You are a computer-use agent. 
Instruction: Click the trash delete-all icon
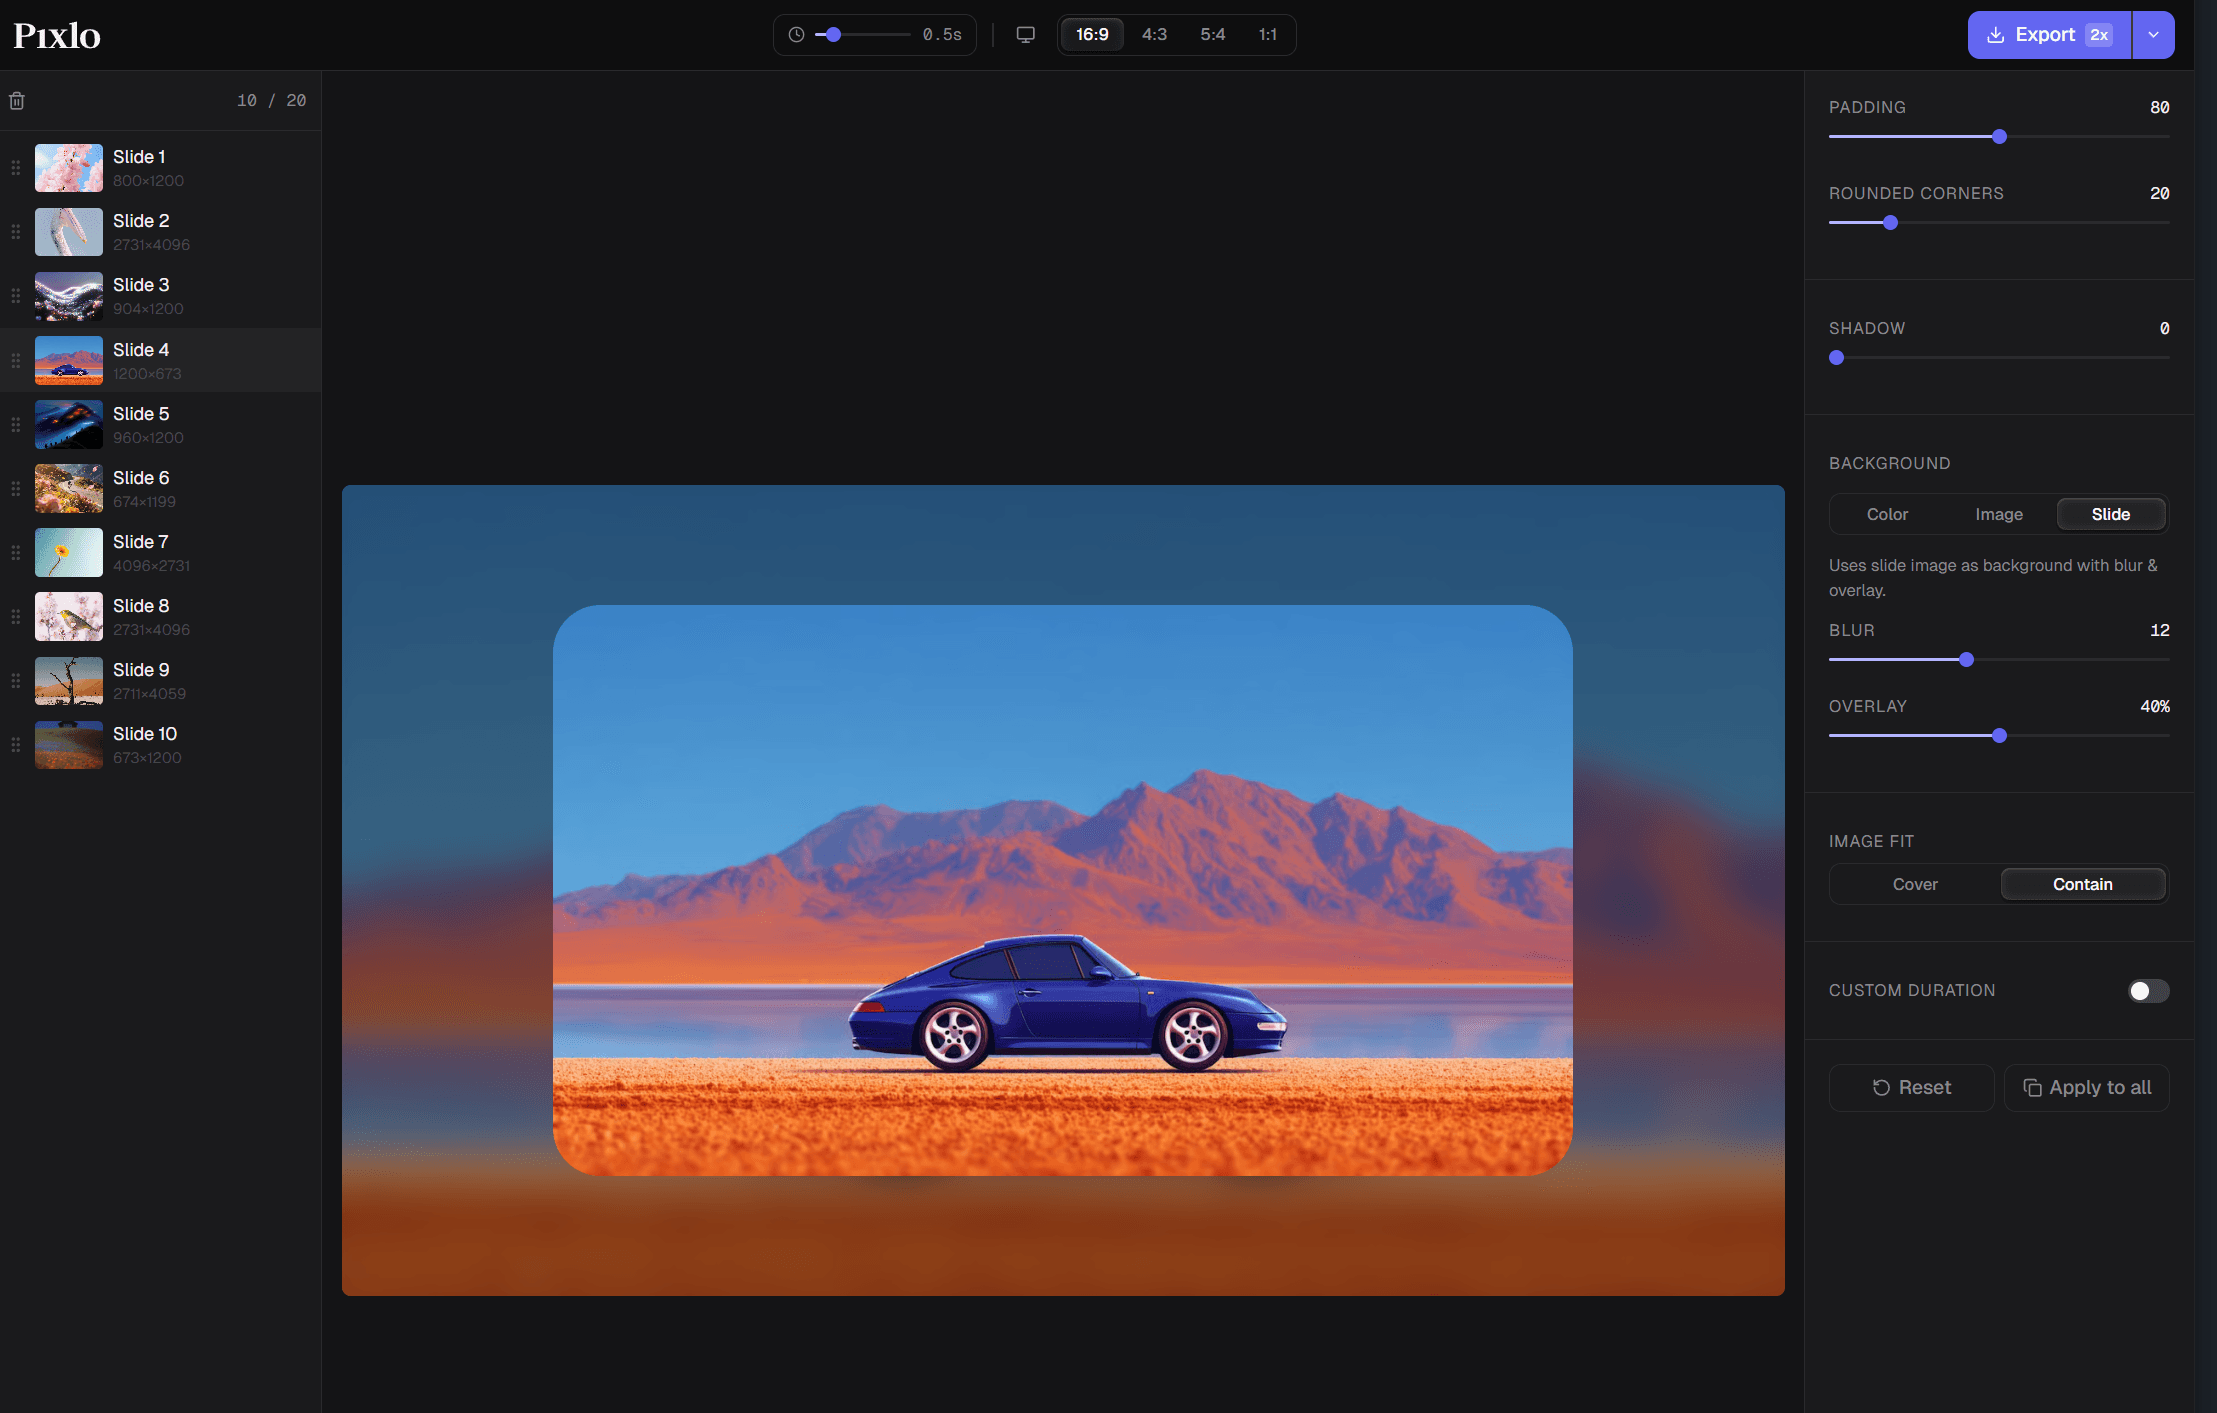pos(17,101)
